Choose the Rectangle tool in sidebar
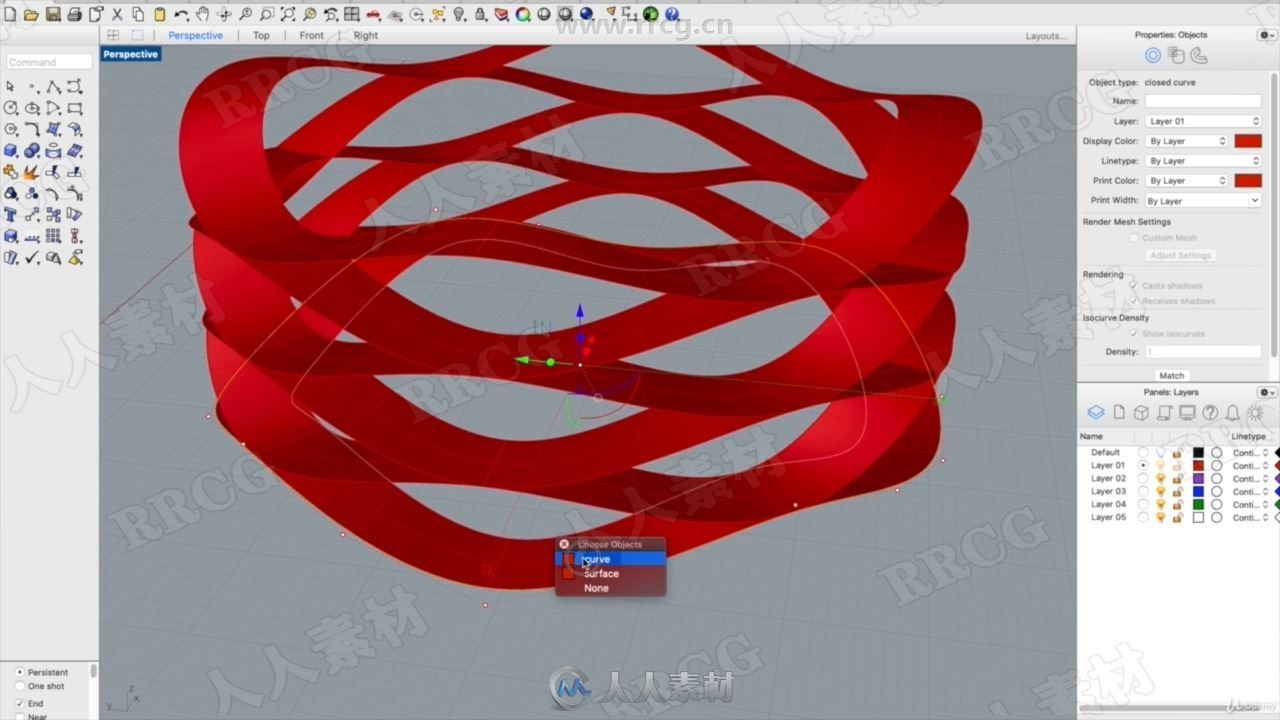The height and width of the screenshot is (720, 1280). (x=75, y=108)
